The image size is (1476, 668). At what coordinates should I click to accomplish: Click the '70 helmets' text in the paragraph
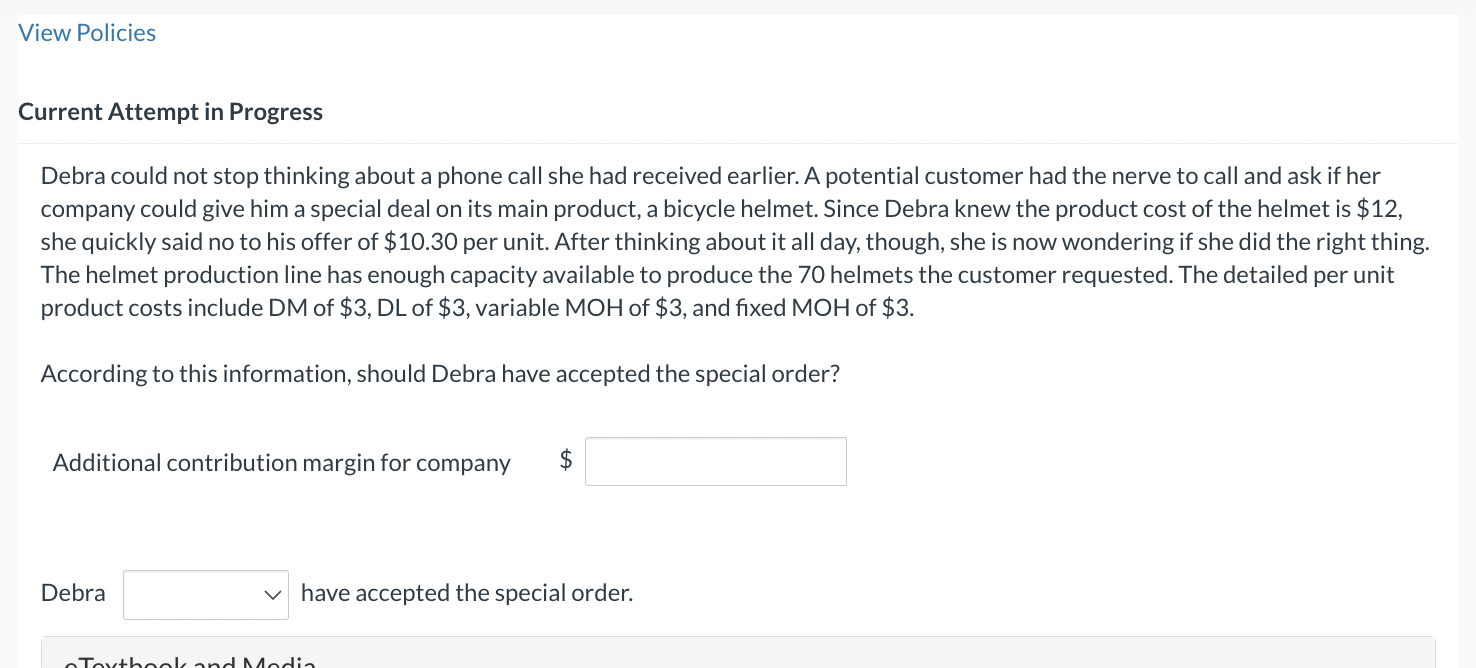(849, 275)
